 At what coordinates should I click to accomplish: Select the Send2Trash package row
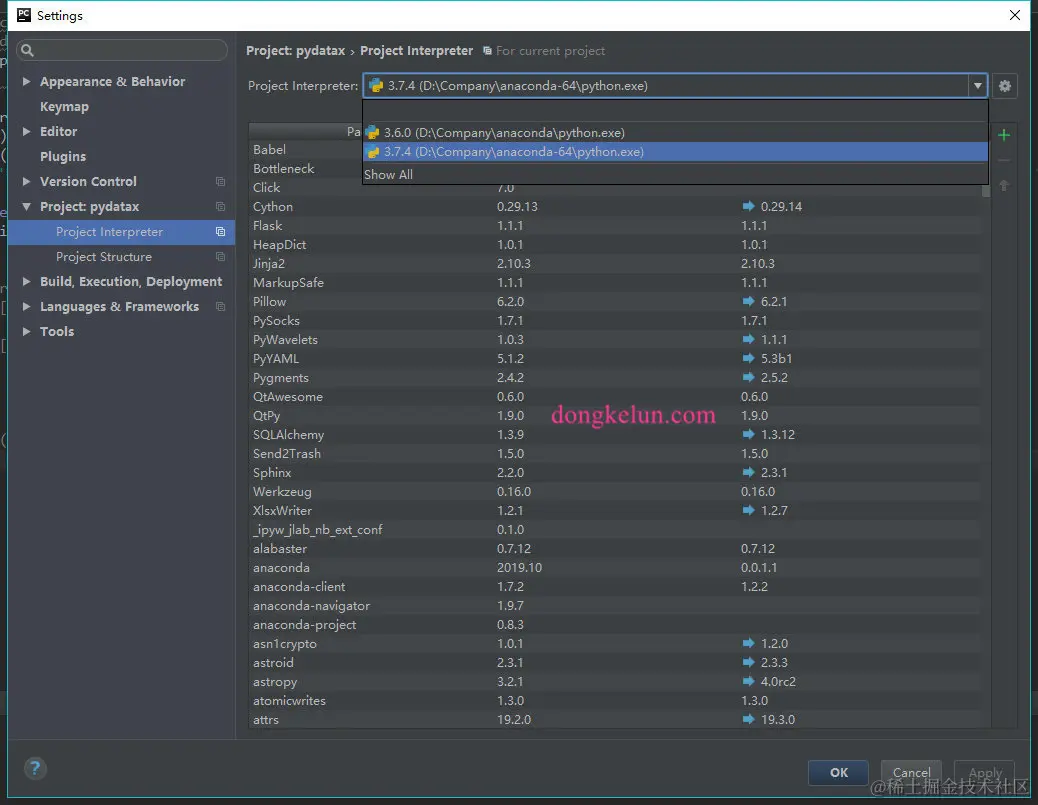tap(616, 453)
